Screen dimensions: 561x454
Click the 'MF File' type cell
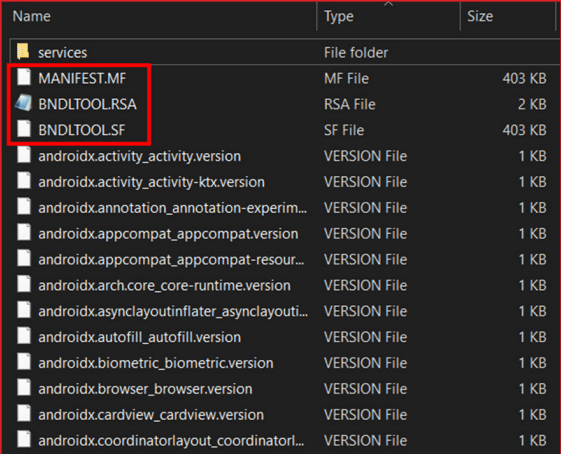click(x=346, y=78)
